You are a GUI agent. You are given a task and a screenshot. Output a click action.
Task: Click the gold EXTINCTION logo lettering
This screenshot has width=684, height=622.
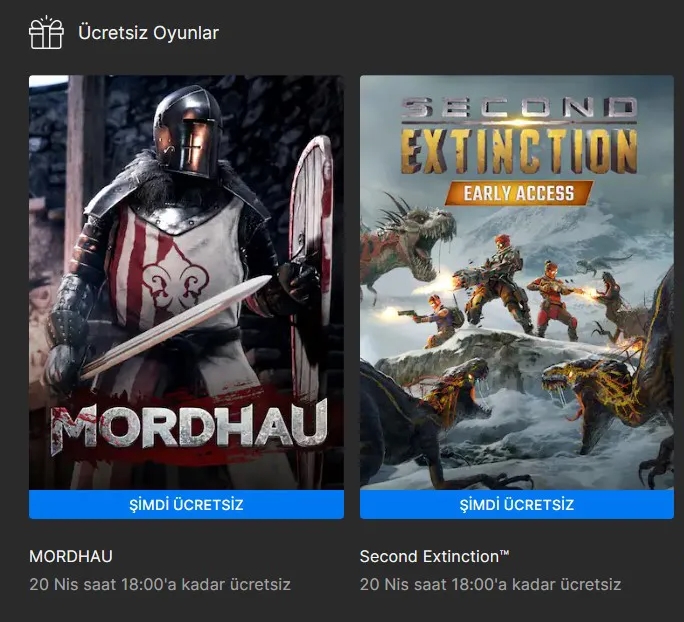[519, 151]
